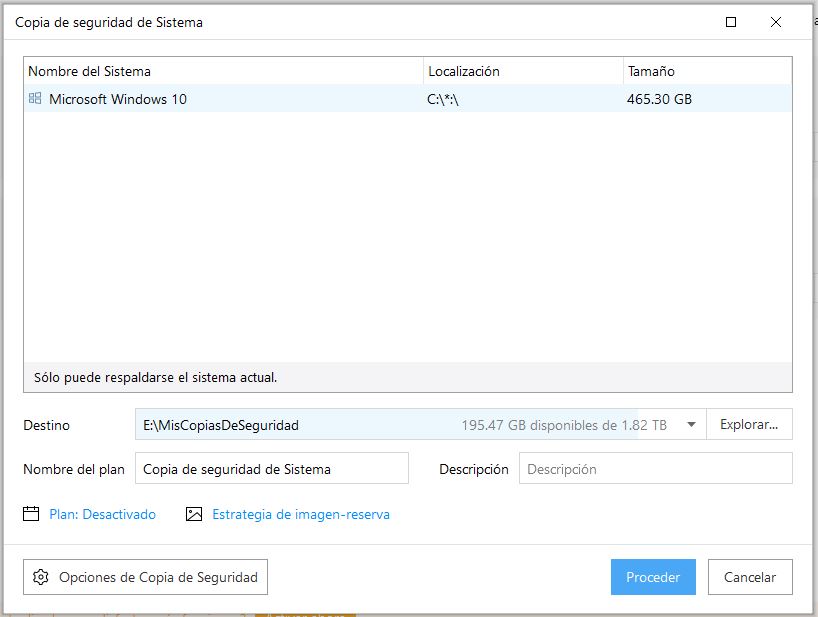Click into the Descripción input field
818x617 pixels.
tap(655, 468)
